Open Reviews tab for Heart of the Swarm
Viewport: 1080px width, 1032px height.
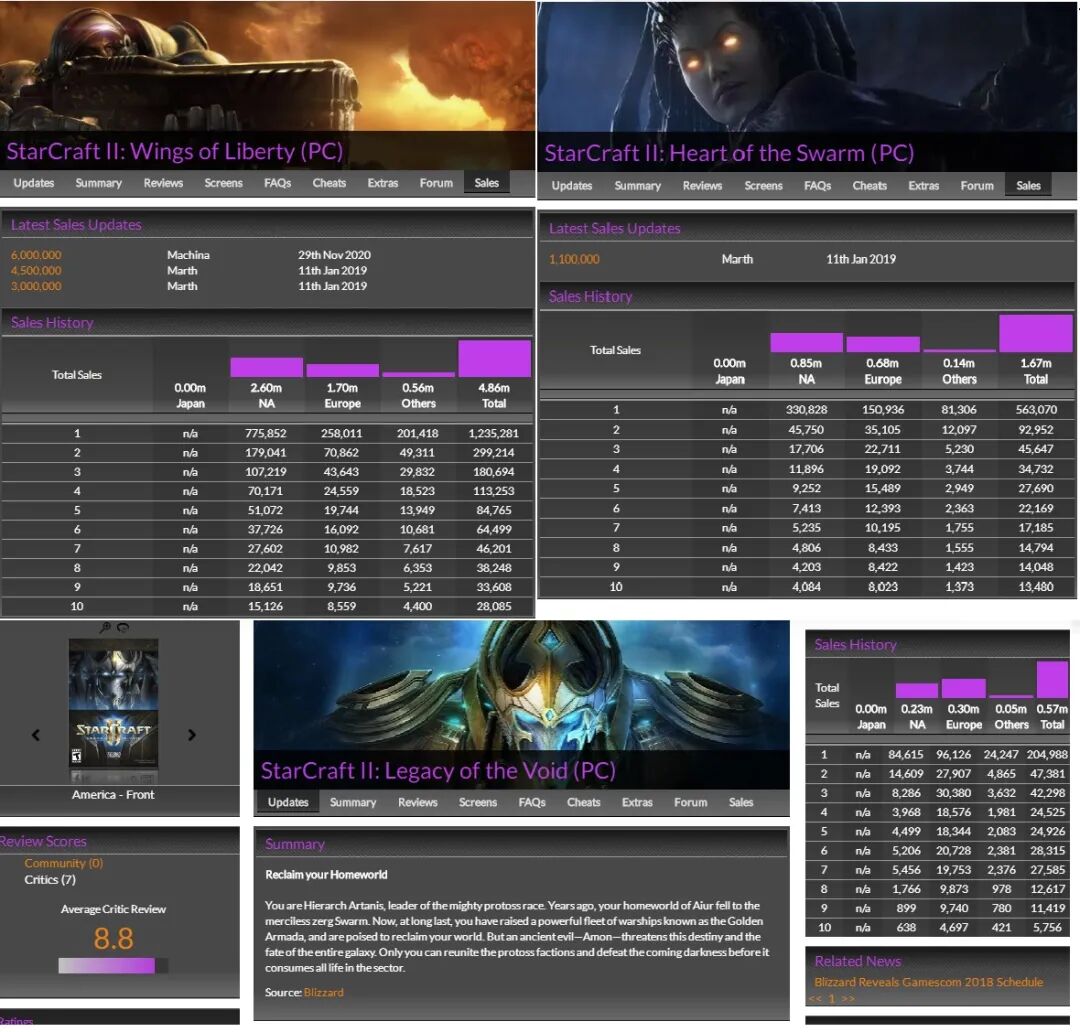click(702, 185)
